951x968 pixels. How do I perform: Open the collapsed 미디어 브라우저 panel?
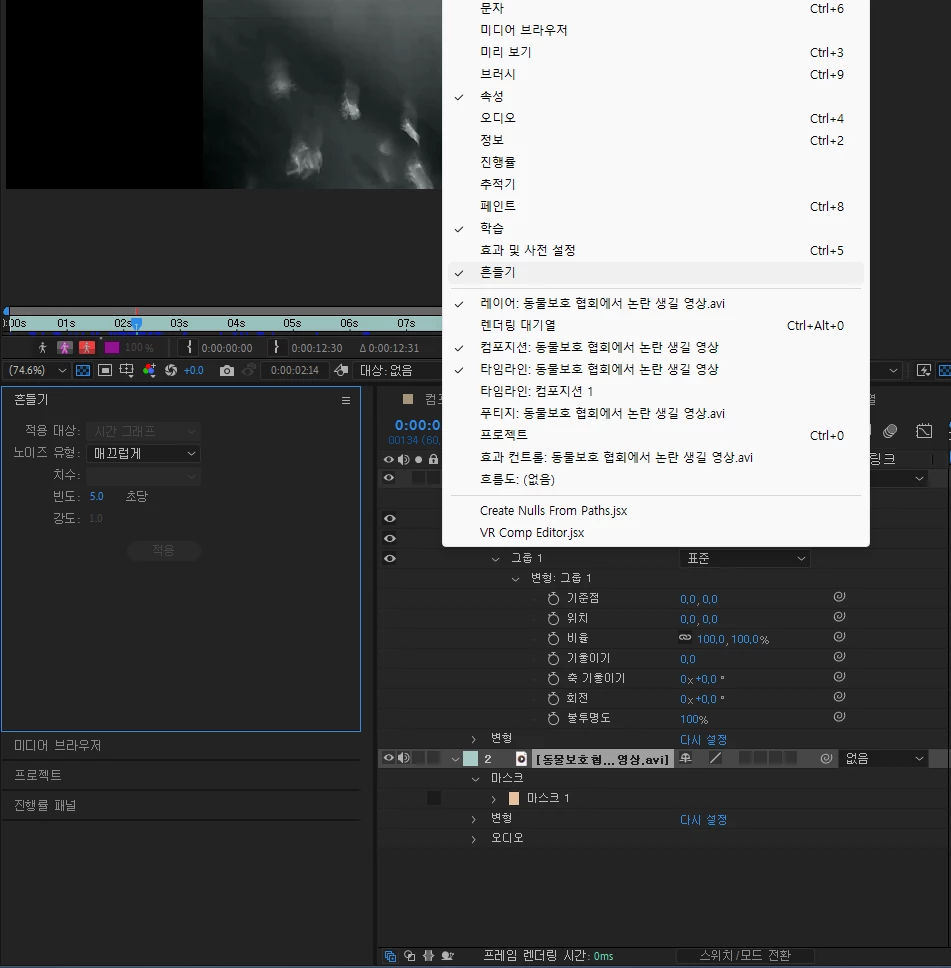click(x=57, y=746)
